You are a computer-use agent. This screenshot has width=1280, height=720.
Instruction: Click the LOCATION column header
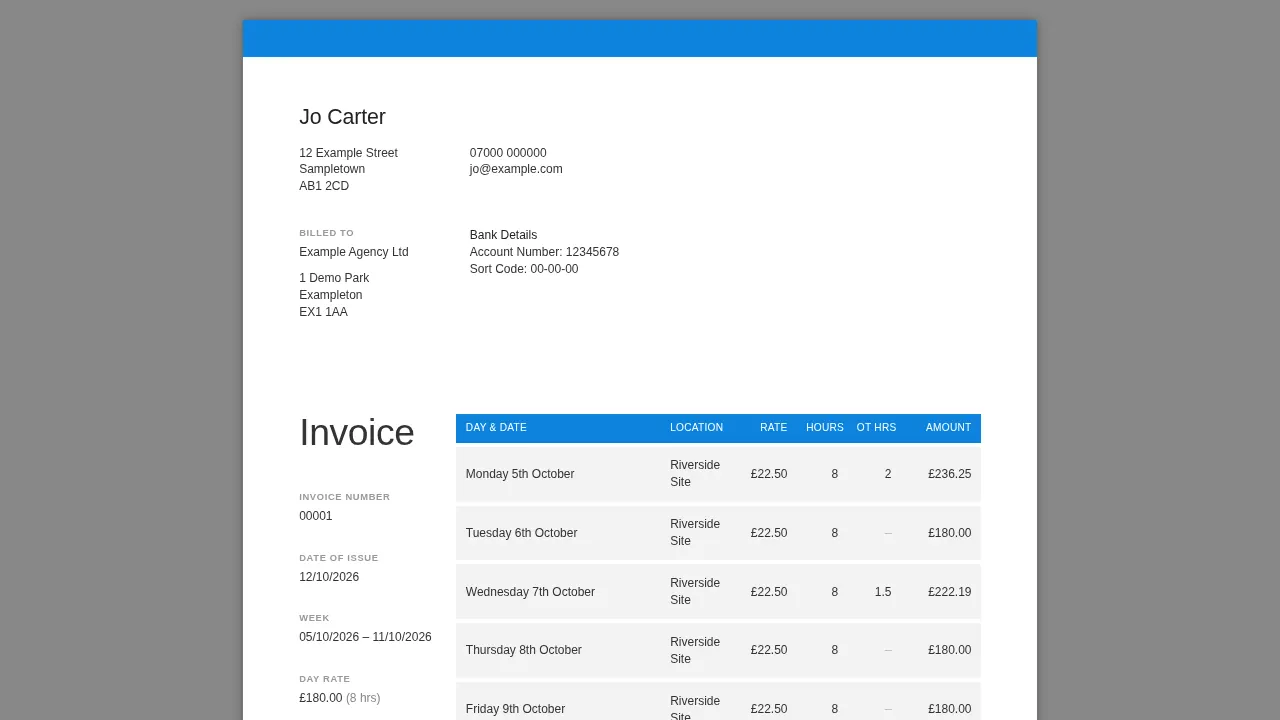pos(696,427)
